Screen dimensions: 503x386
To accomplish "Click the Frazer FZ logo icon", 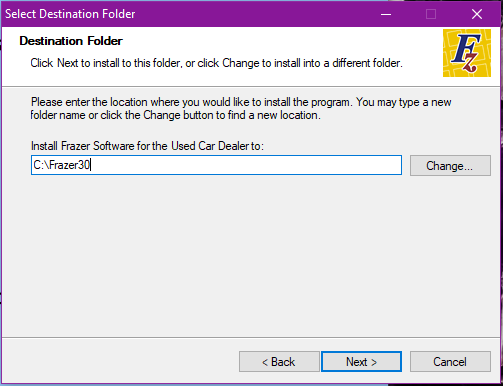I will 467,53.
